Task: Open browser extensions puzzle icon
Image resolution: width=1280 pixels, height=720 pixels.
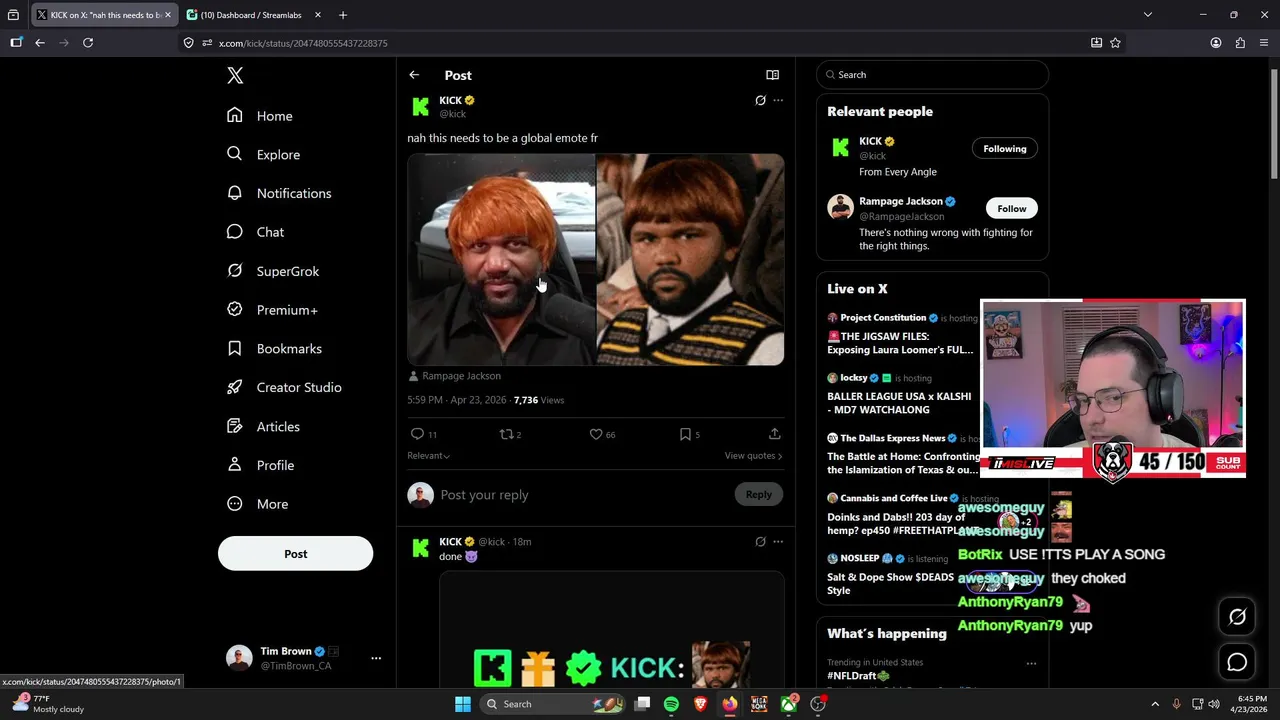Action: tap(1240, 43)
